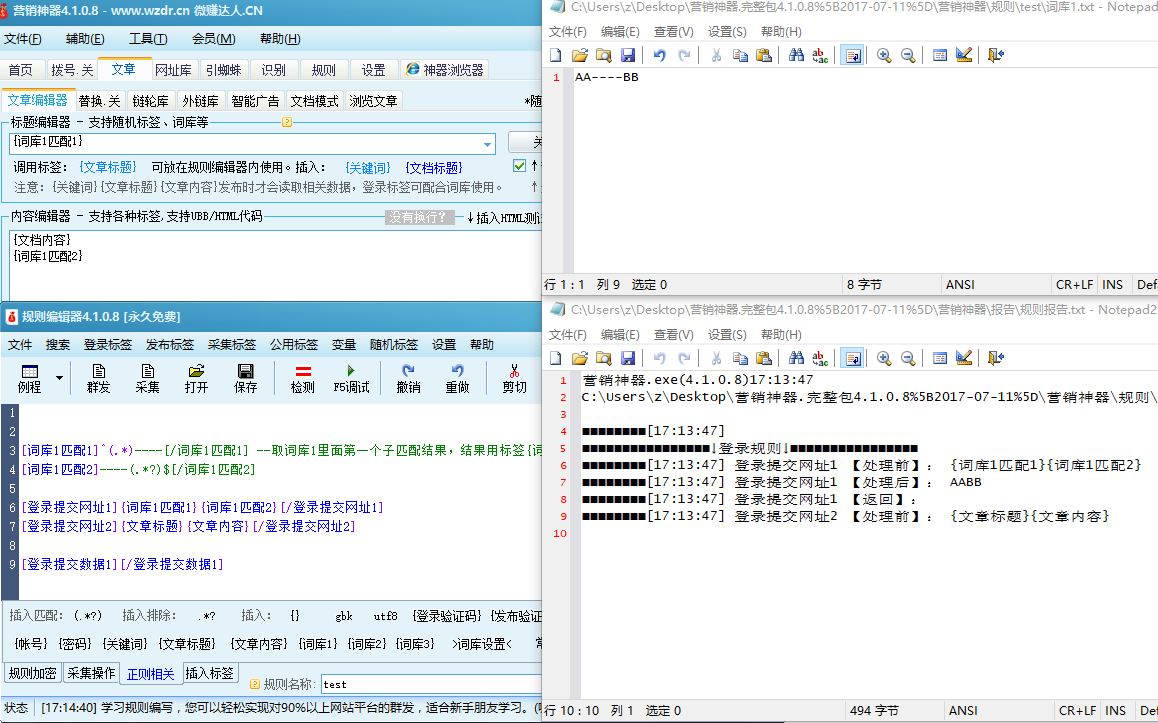Toggle word wrap button in 词库1.txt toolbar
This screenshot has height=723, width=1158.
click(852, 55)
